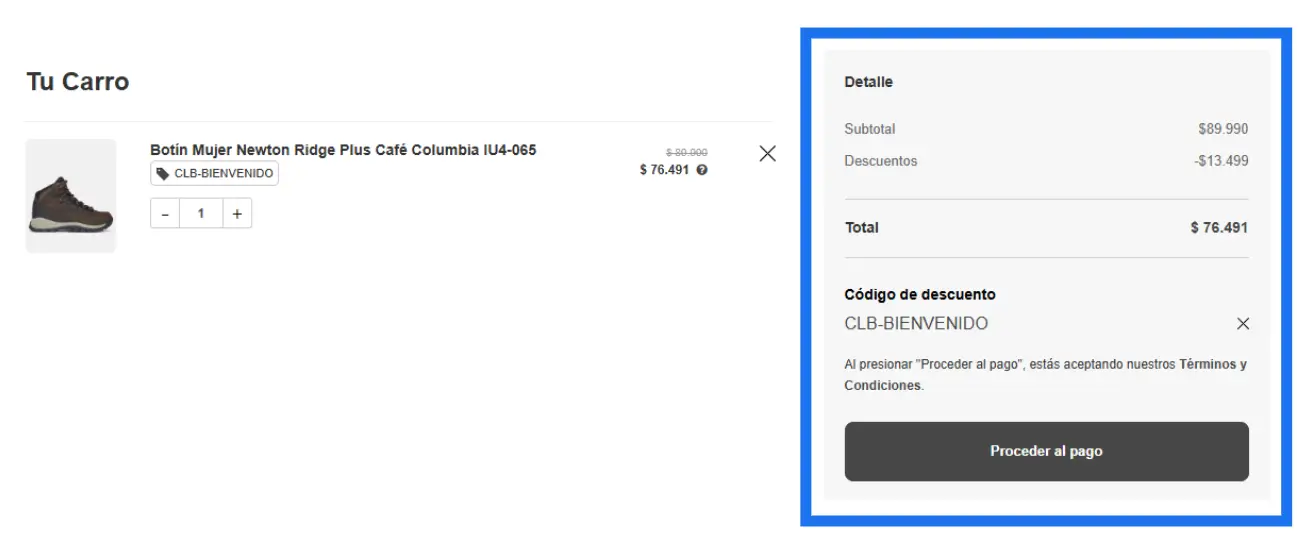This screenshot has width=1308, height=555.
Task: Click the Detalle heading
Action: 869,82
